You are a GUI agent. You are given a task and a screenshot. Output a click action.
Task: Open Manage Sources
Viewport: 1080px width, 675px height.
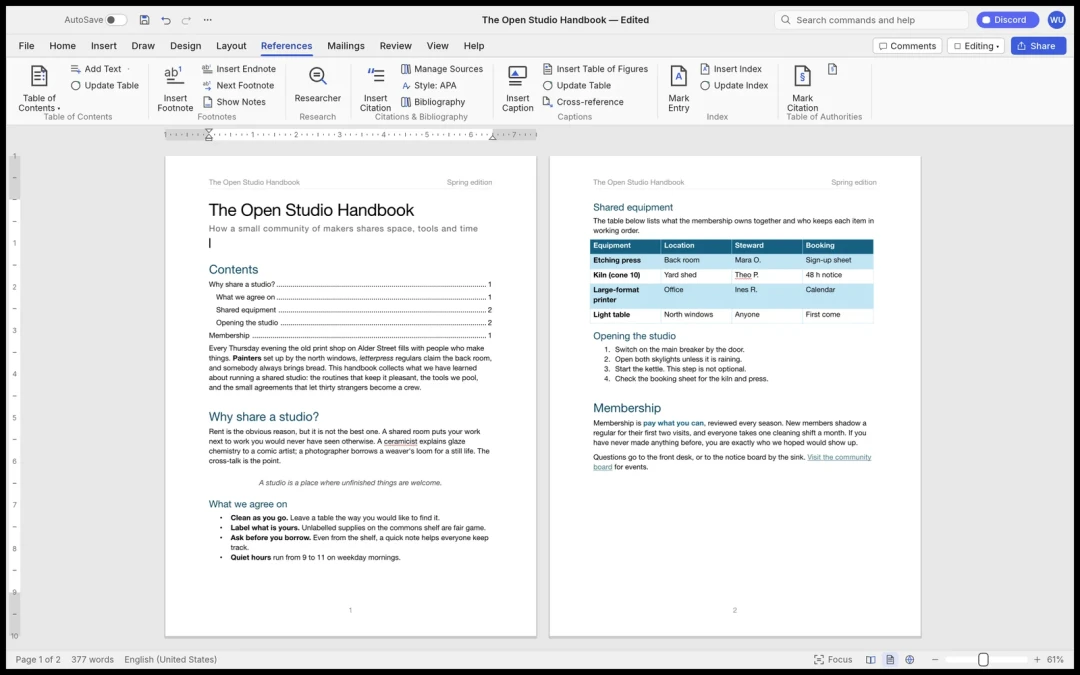(x=442, y=69)
